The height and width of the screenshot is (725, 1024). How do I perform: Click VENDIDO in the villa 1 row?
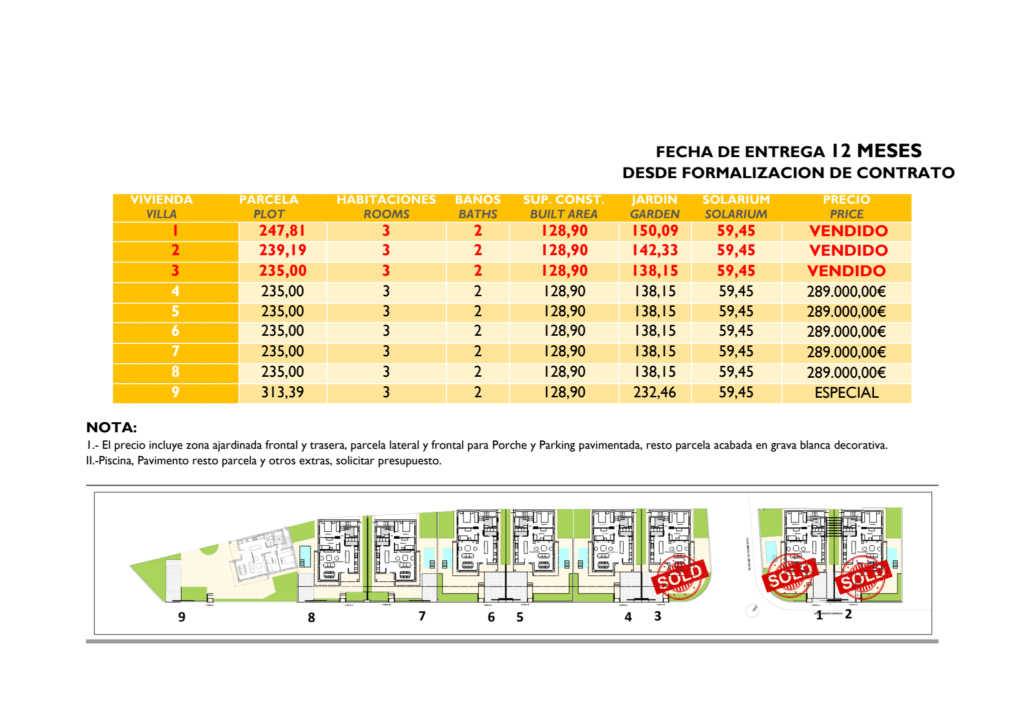point(848,231)
